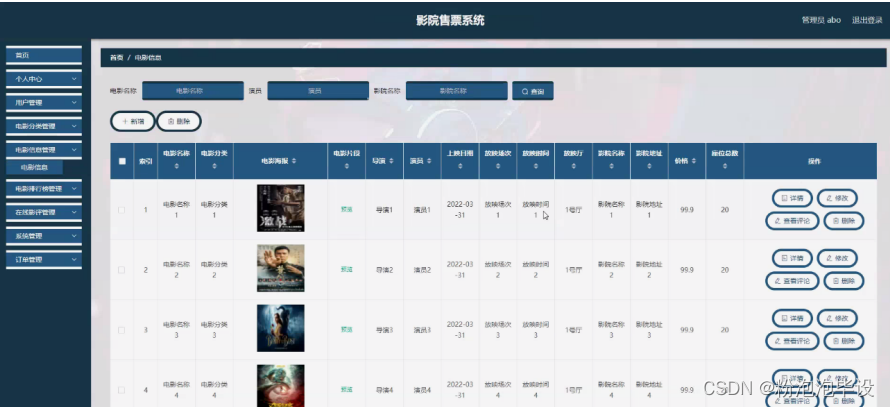Viewport: 890px width, 407px height.
Task: Check the checkbox for row 2
Action: pos(121,270)
